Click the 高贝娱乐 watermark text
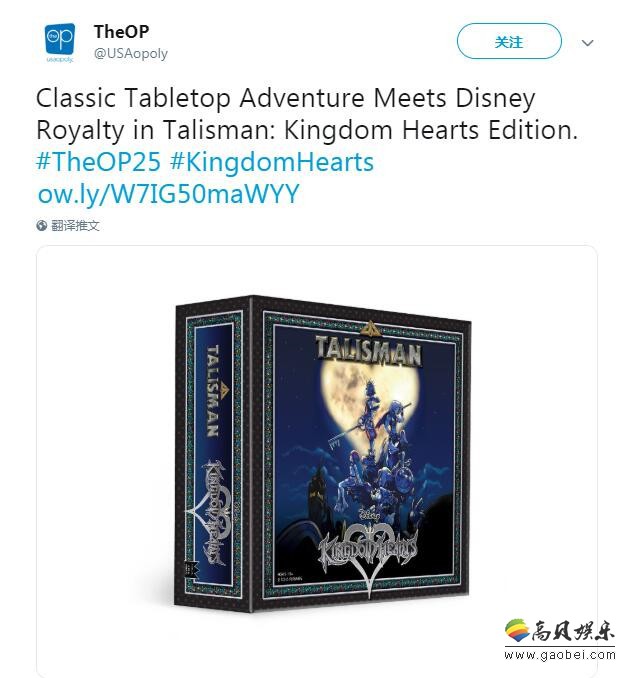This screenshot has width=631, height=678. coord(573,631)
